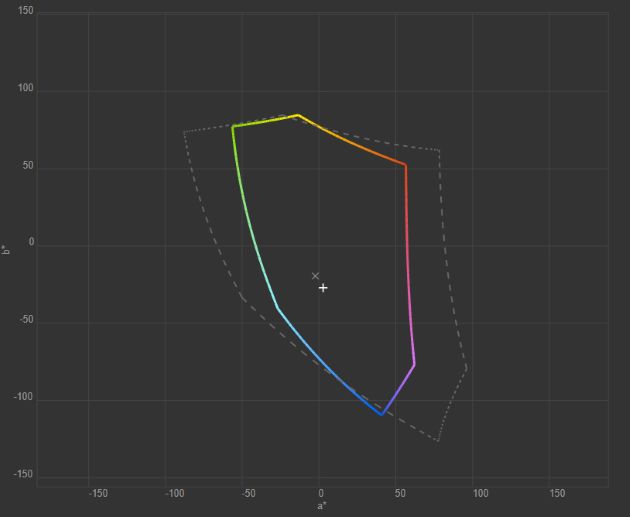The height and width of the screenshot is (517, 630).
Task: Click the white plus whitepoint marker
Action: point(323,288)
